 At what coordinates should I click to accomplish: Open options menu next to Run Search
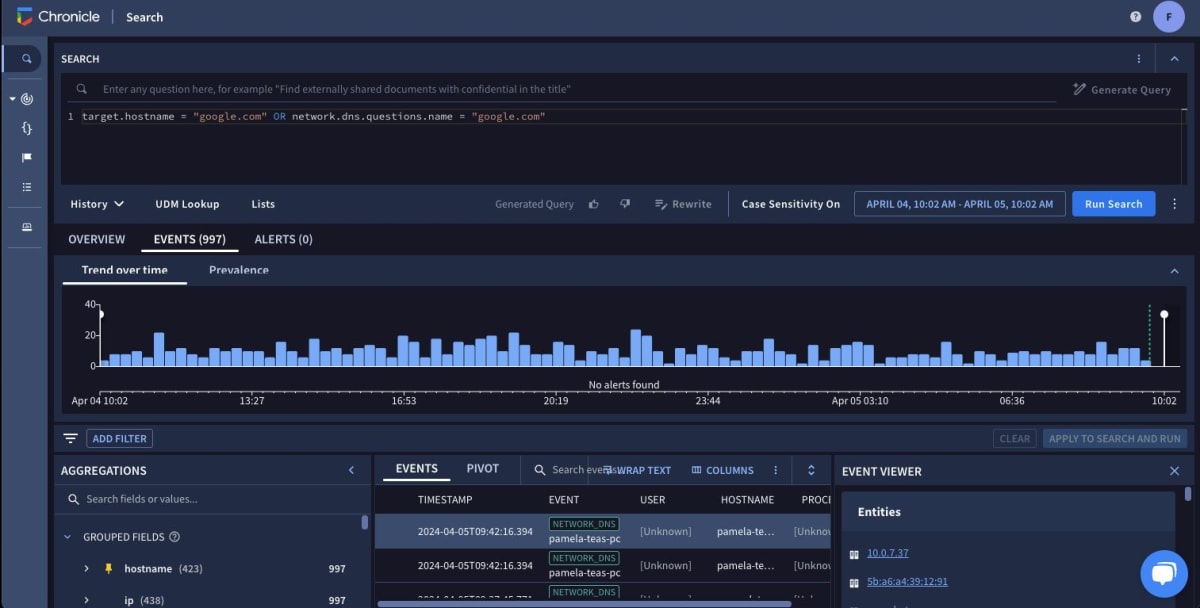tap(1174, 204)
